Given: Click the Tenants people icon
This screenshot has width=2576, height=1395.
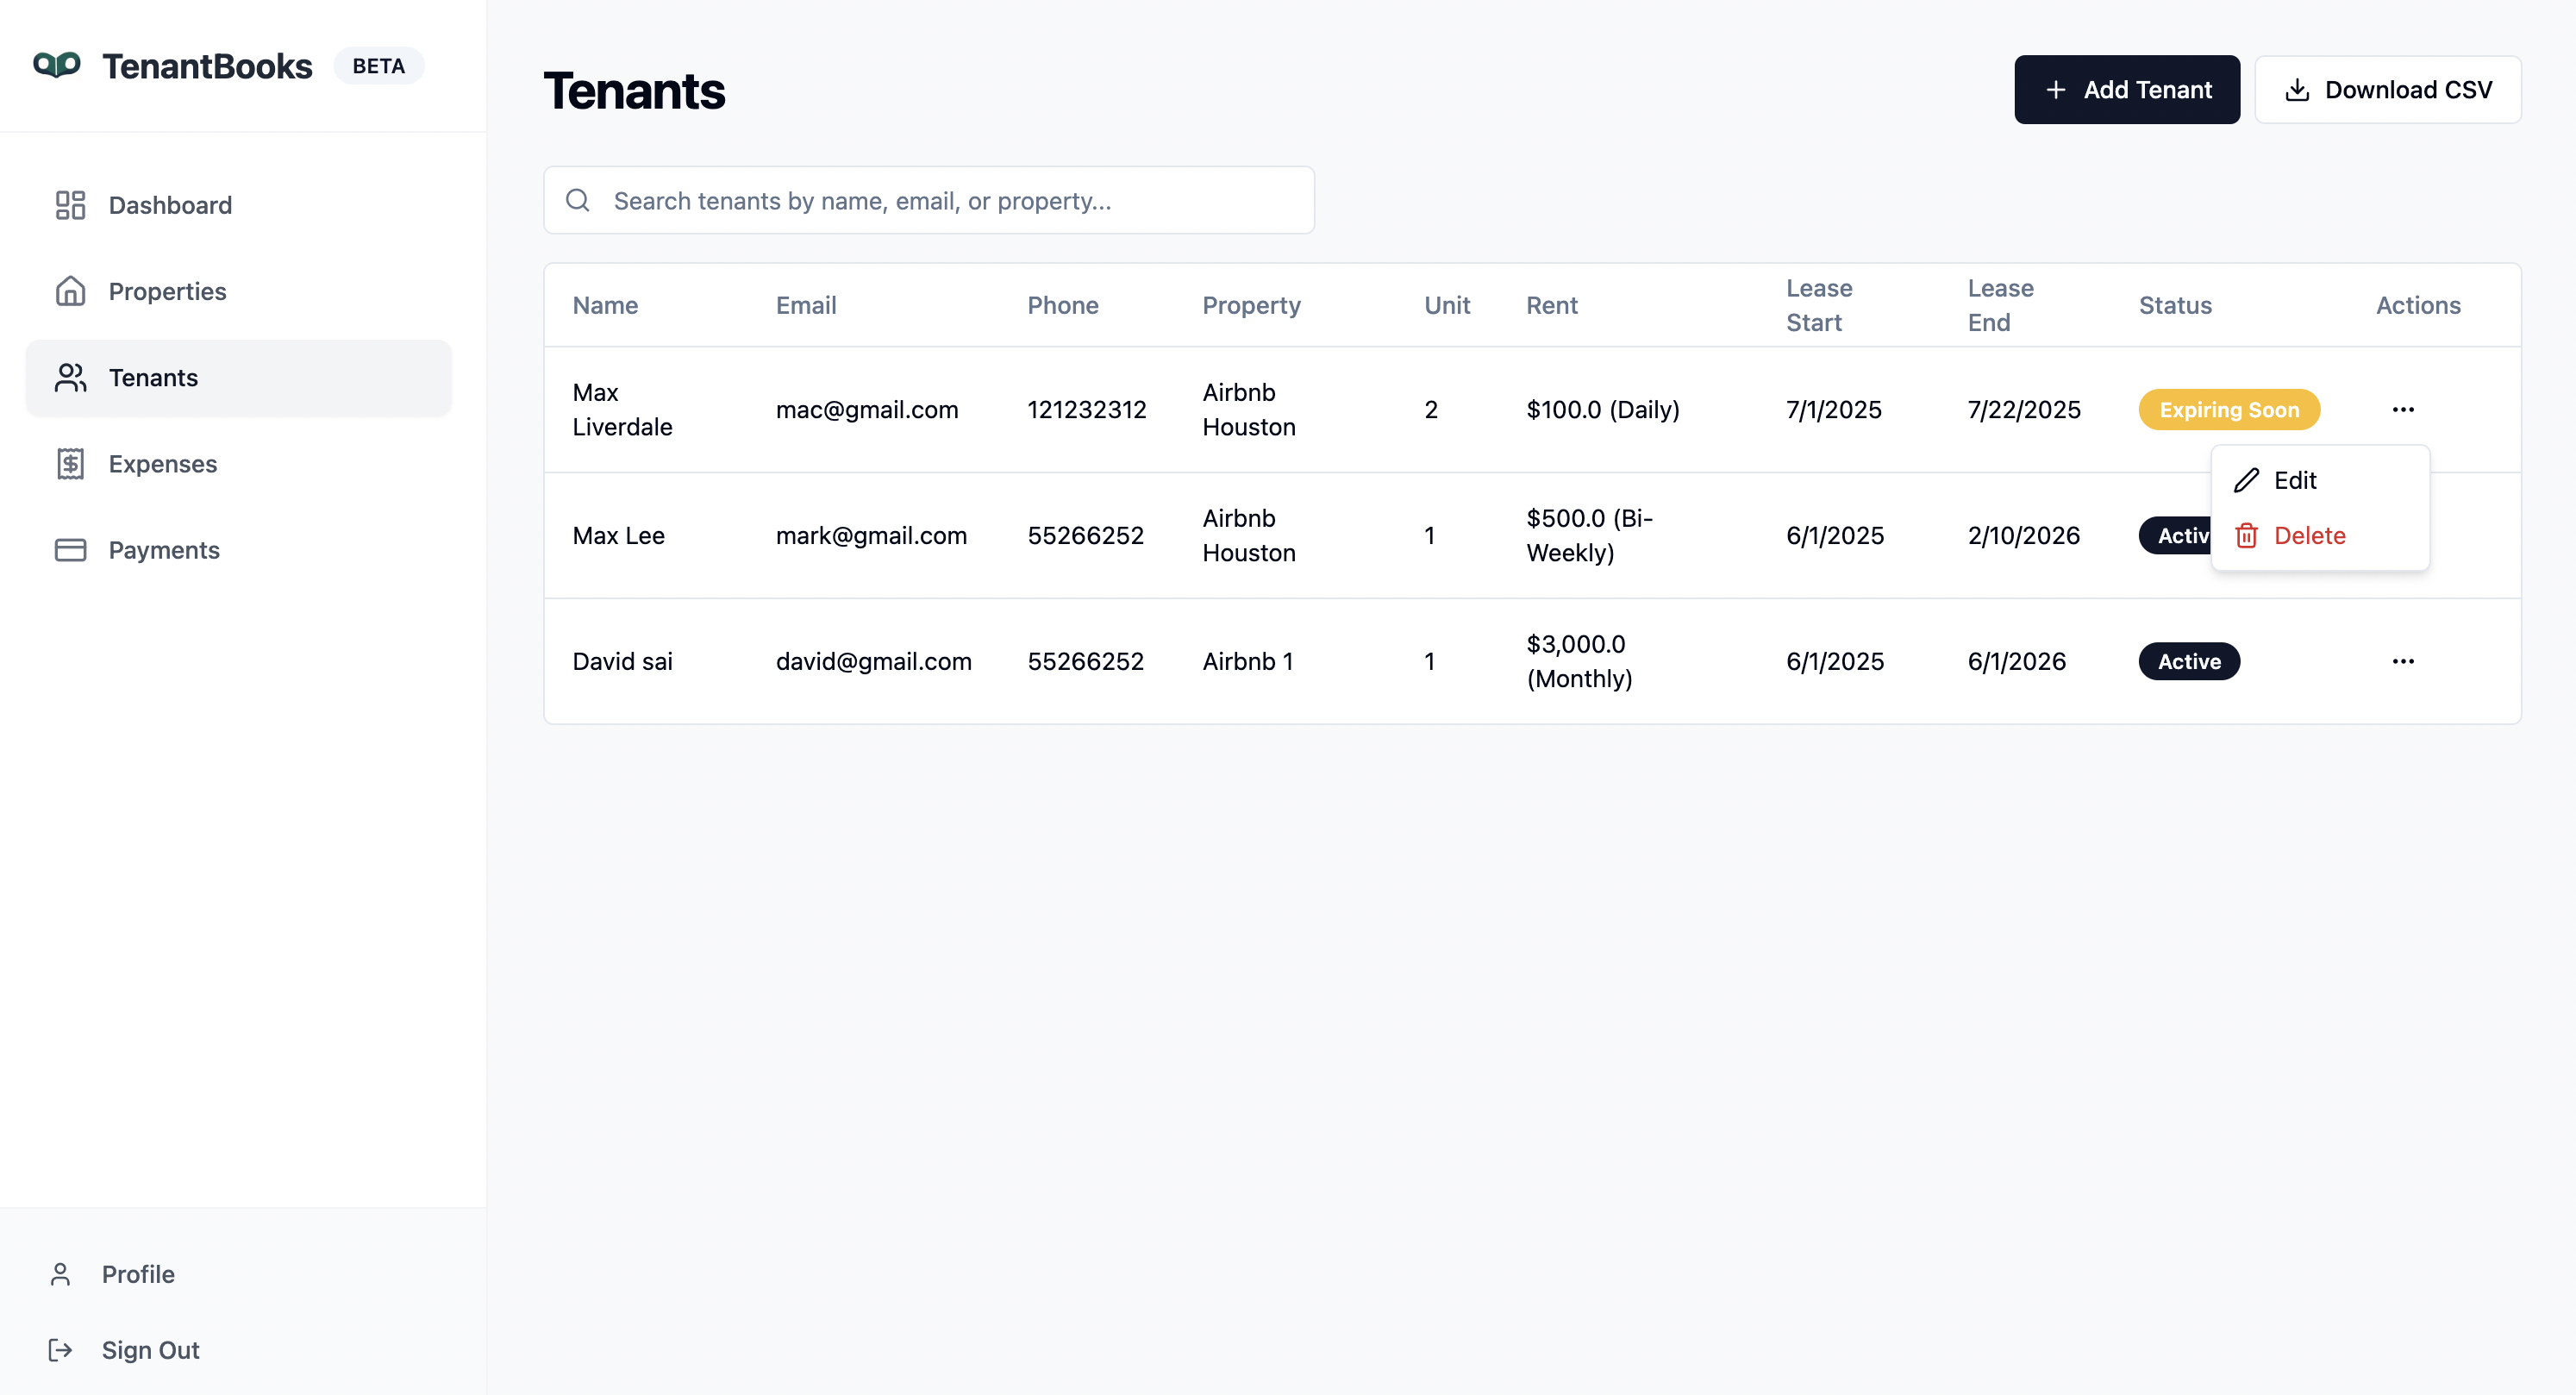Looking at the screenshot, I should (70, 377).
